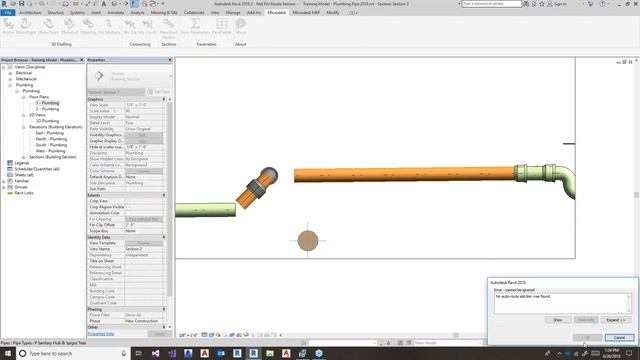Select 'North - Plumbing' elevation
Screen dimensions: 640x360
click(x=51, y=139)
